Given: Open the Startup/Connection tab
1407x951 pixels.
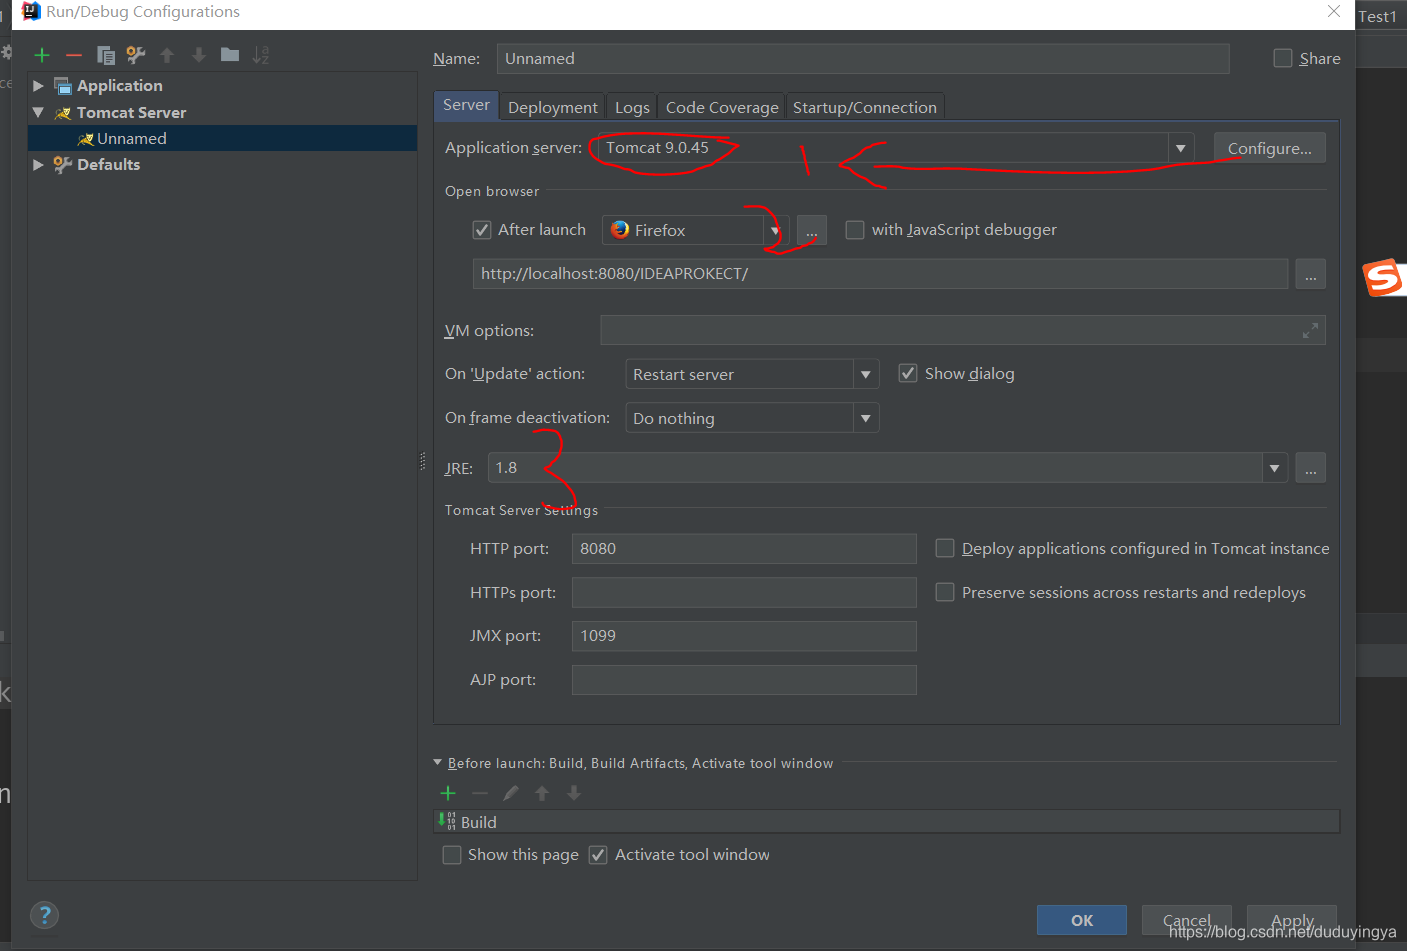Looking at the screenshot, I should click(865, 107).
